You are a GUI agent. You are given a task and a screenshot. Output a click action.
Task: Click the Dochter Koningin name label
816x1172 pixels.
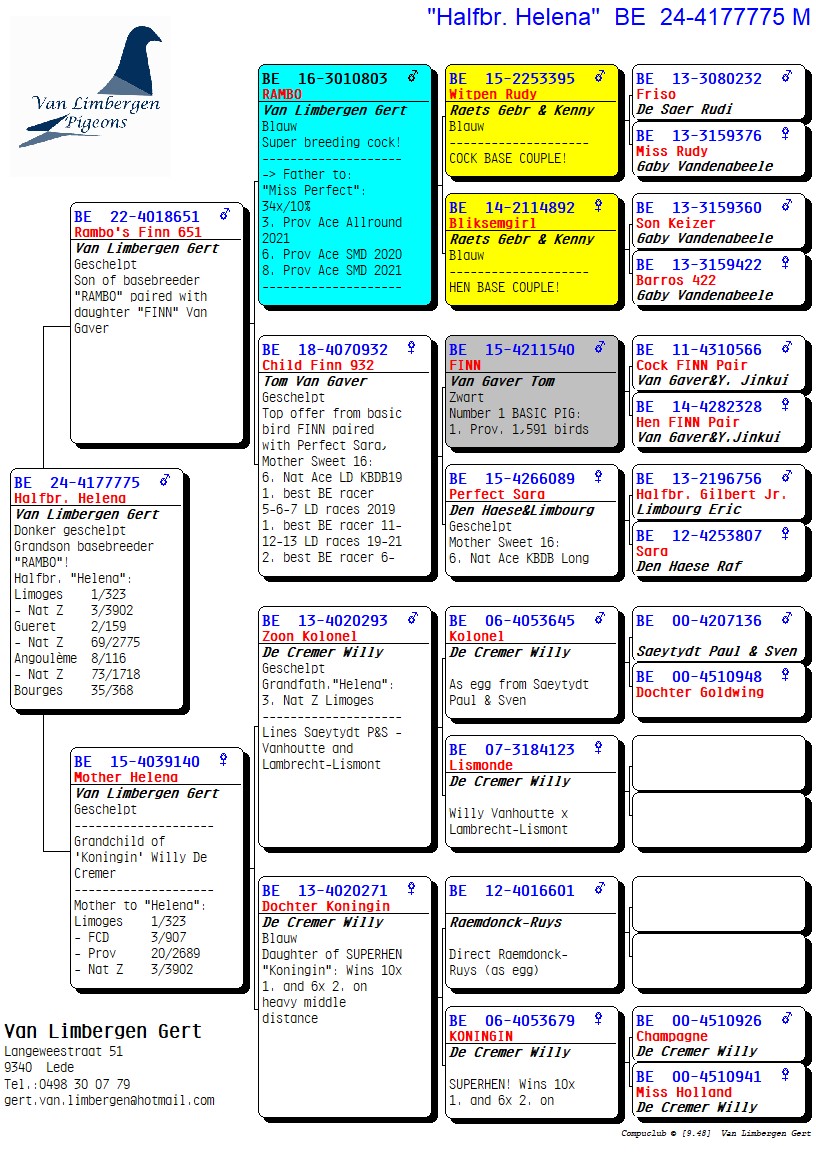326,906
